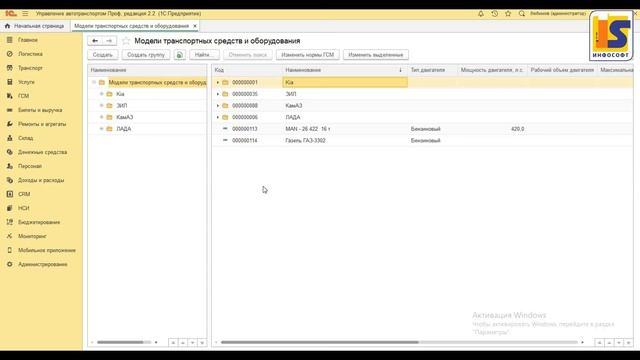Expand group row 000000035 ЗИЛ in table

coord(218,94)
